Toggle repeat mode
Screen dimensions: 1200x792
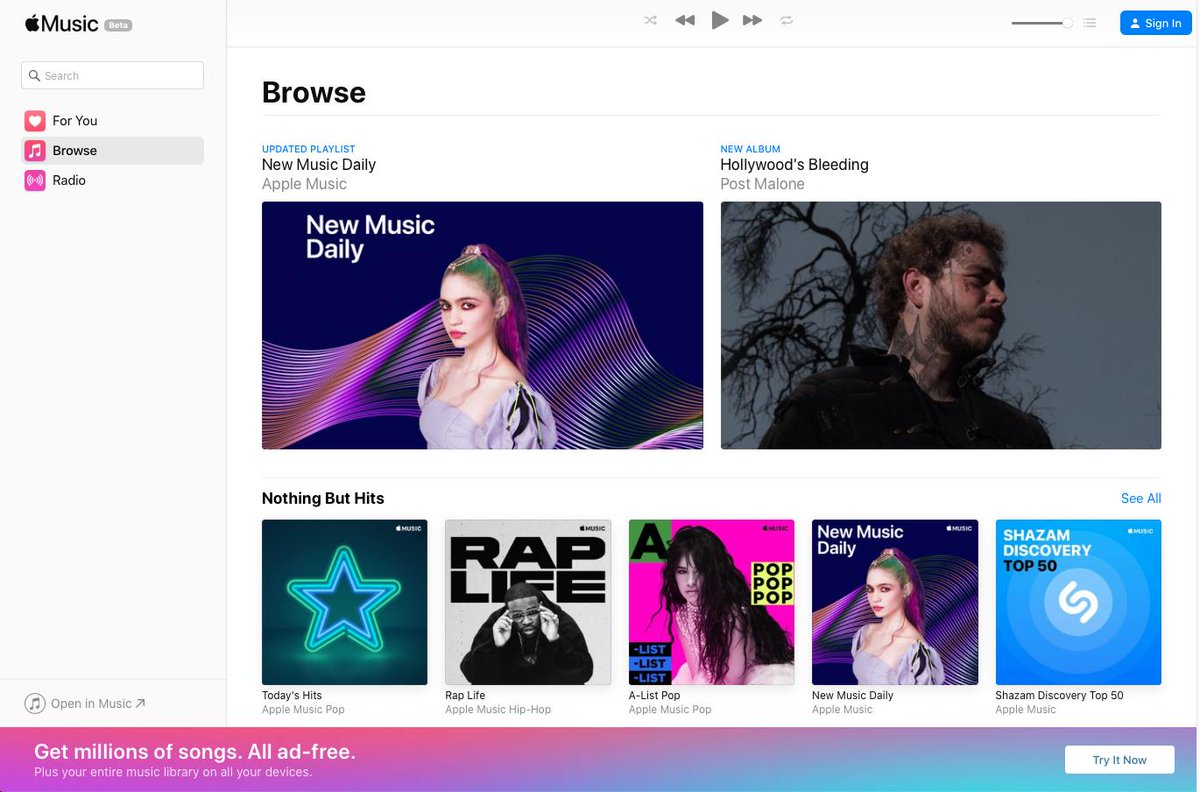tap(787, 21)
